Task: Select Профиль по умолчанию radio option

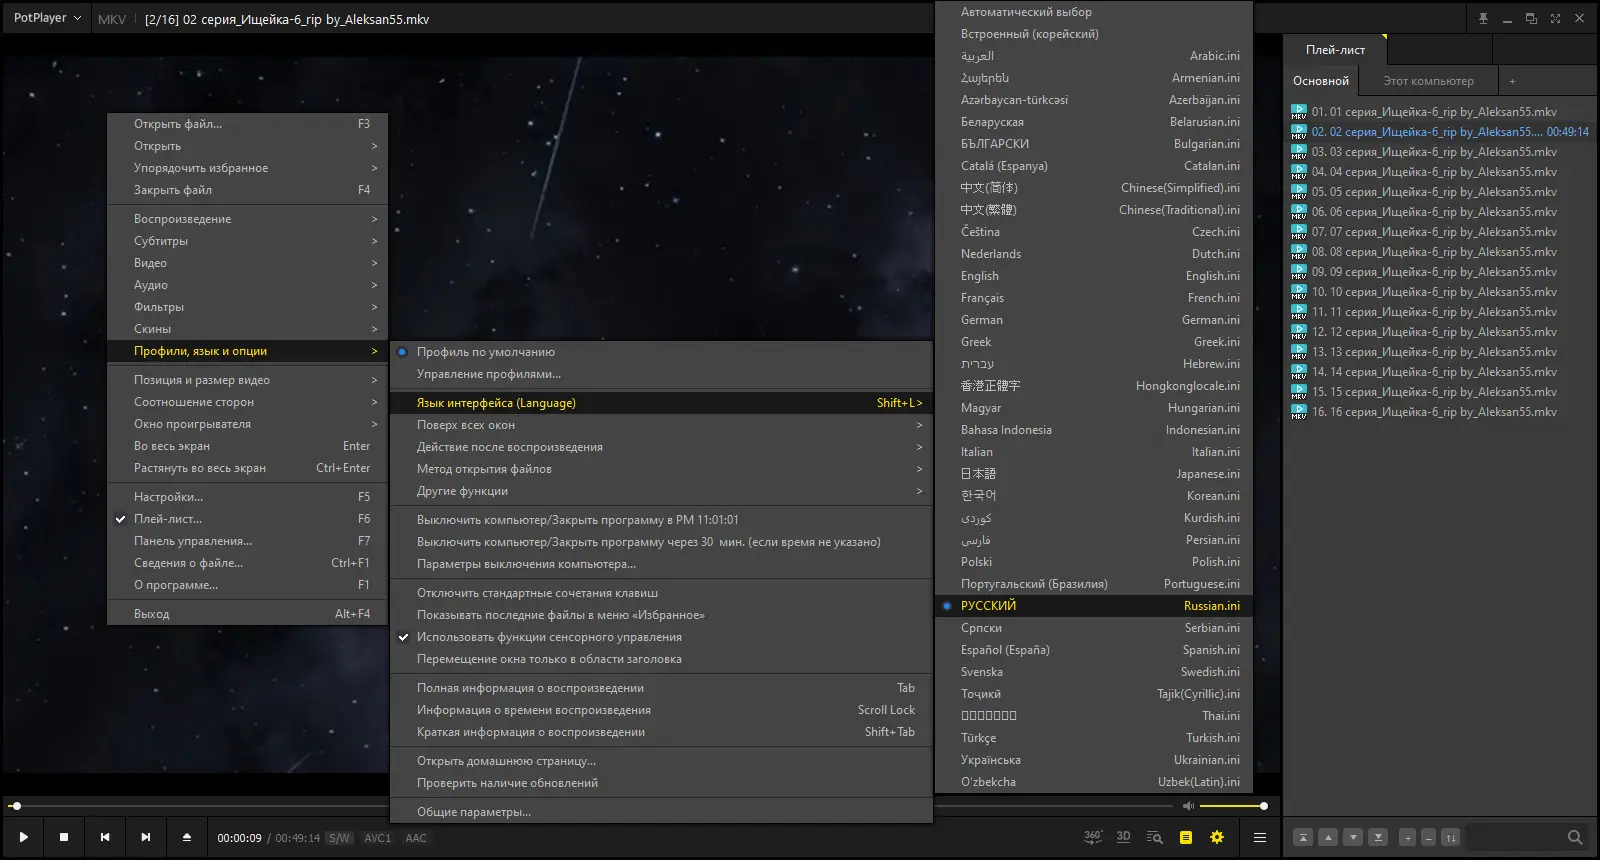Action: [486, 352]
